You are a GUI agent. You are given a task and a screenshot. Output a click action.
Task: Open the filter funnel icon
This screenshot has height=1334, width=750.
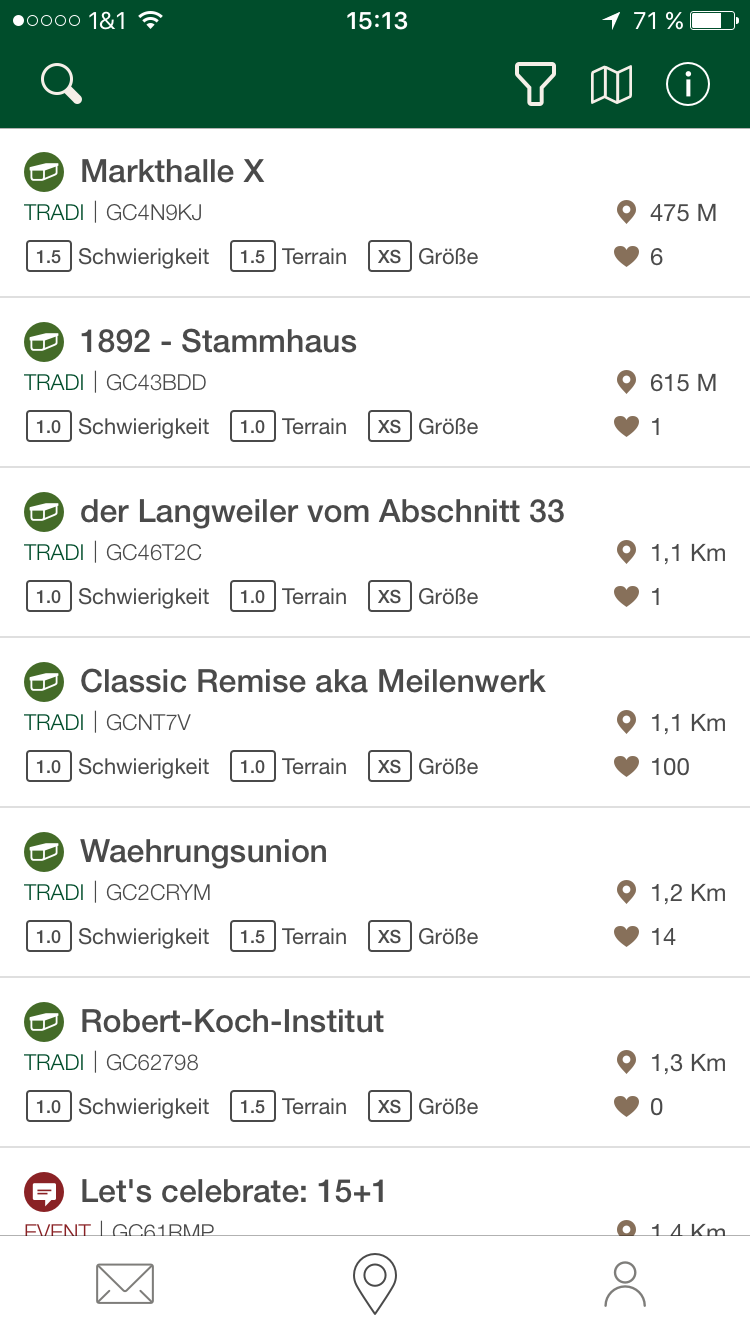point(535,84)
